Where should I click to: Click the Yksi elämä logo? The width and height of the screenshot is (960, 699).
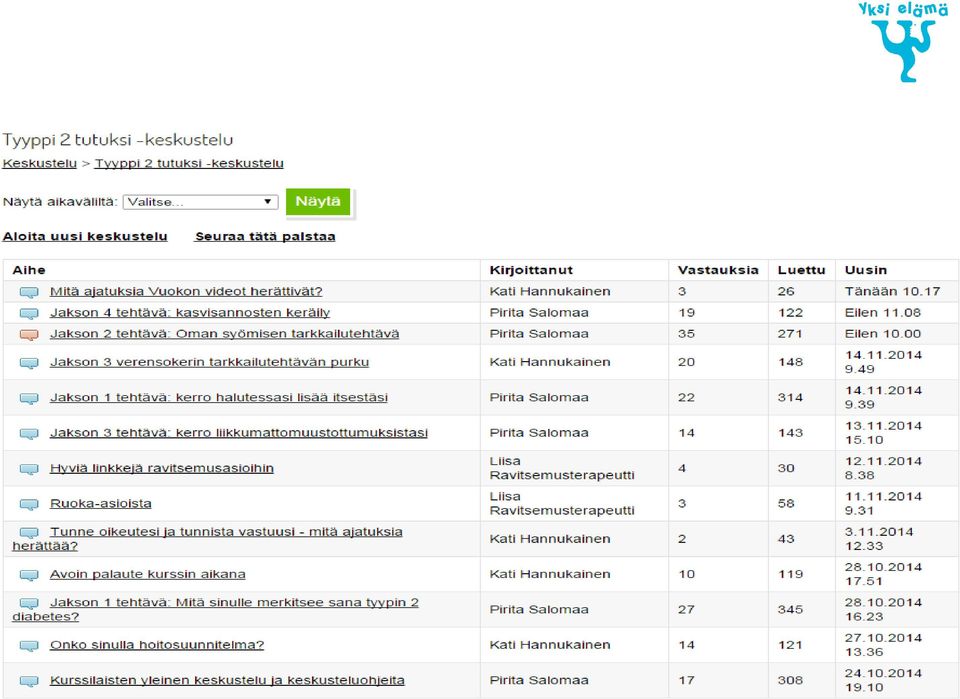[903, 42]
